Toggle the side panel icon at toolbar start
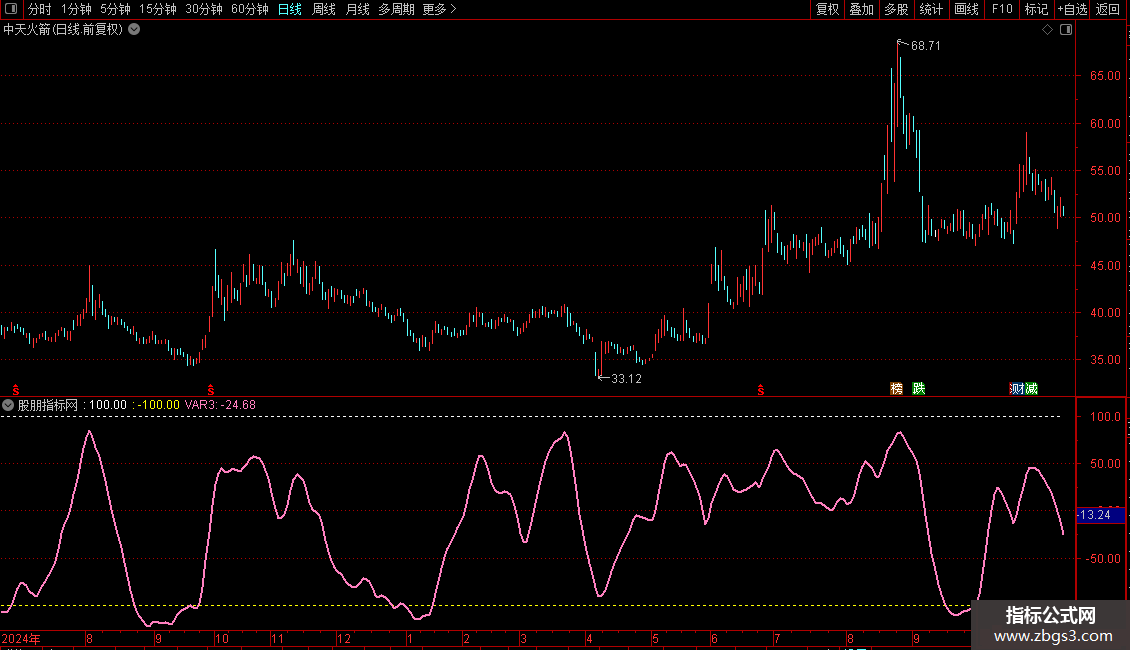 point(11,9)
